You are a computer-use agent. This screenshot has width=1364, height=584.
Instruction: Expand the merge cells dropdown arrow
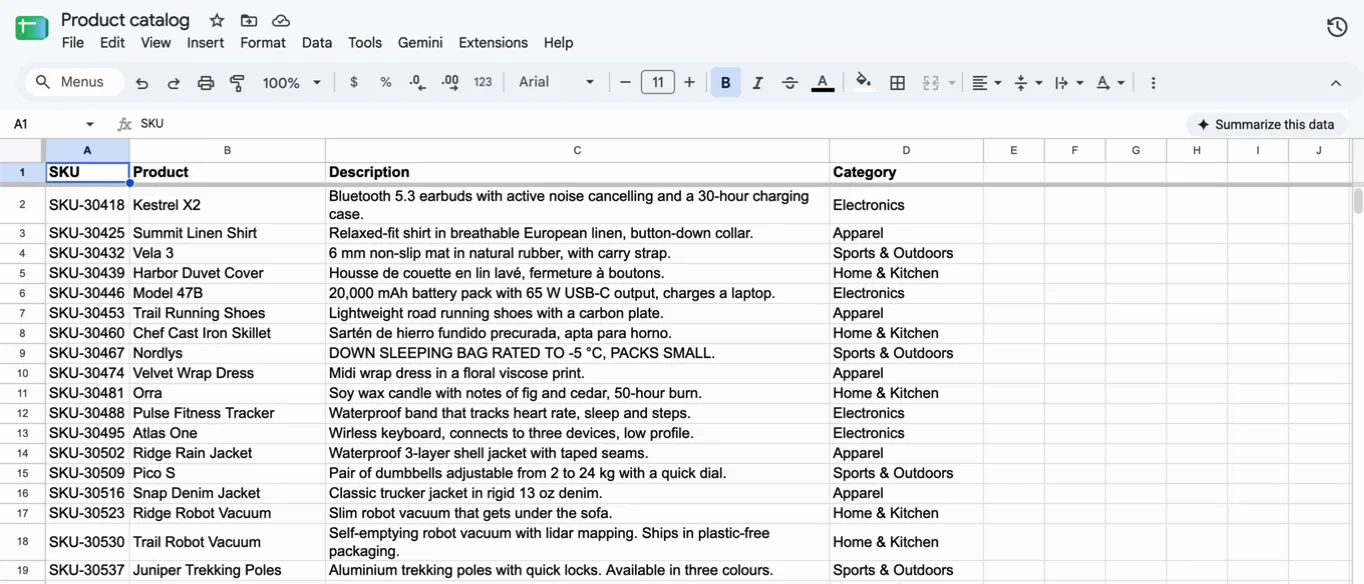click(952, 83)
